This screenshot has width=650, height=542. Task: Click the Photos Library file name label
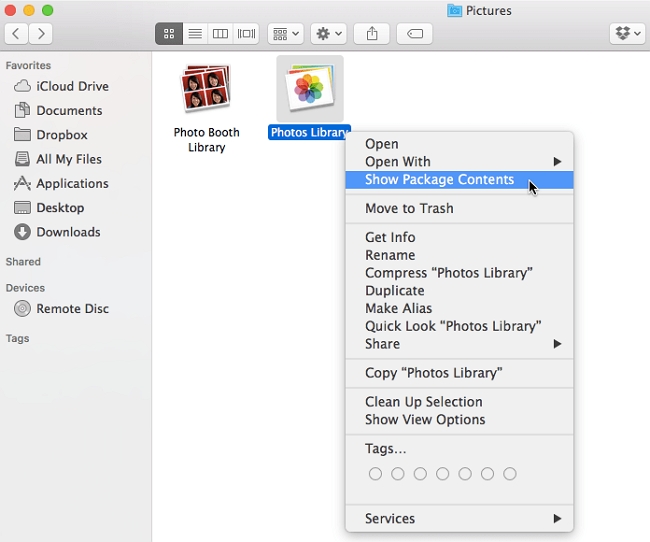[309, 132]
